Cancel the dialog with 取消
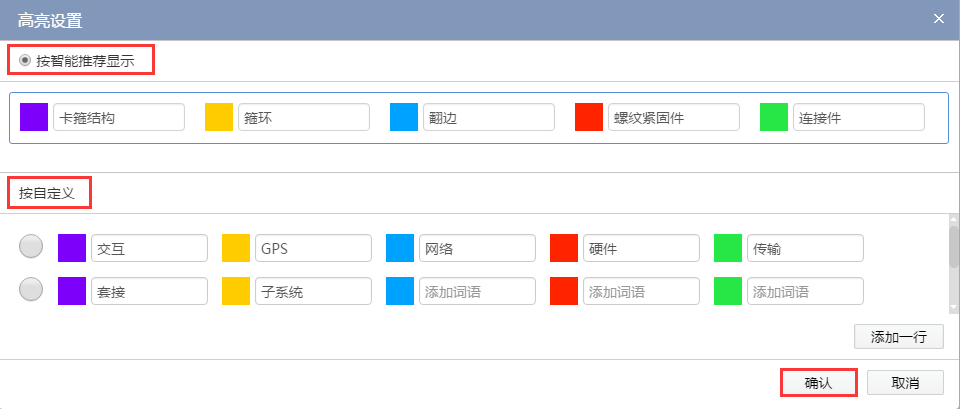 [x=905, y=383]
